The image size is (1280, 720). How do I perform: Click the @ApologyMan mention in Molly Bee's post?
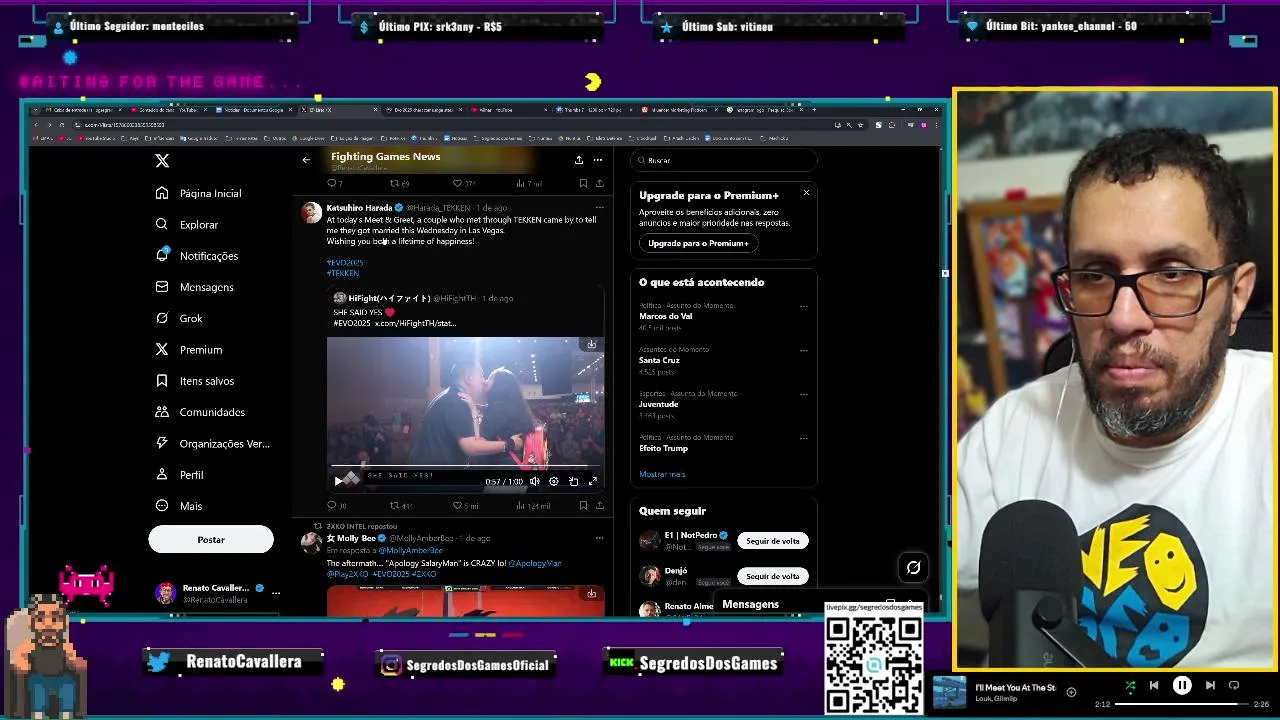pos(535,563)
